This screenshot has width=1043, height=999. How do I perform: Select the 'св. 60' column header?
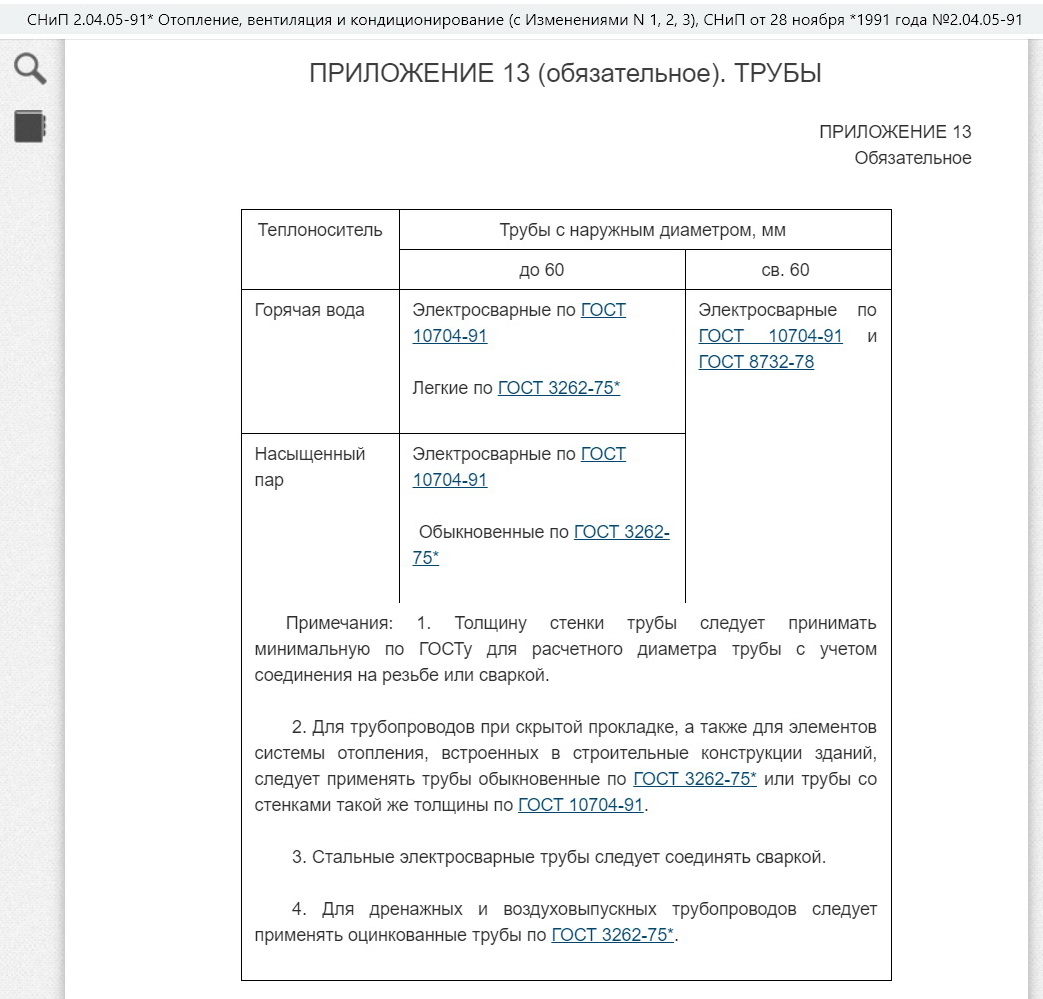coord(786,270)
